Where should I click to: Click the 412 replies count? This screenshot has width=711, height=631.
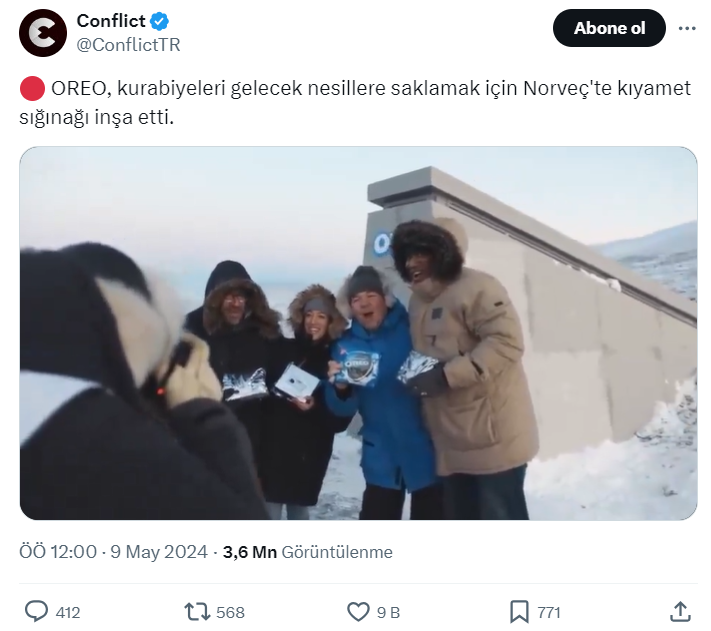click(68, 612)
